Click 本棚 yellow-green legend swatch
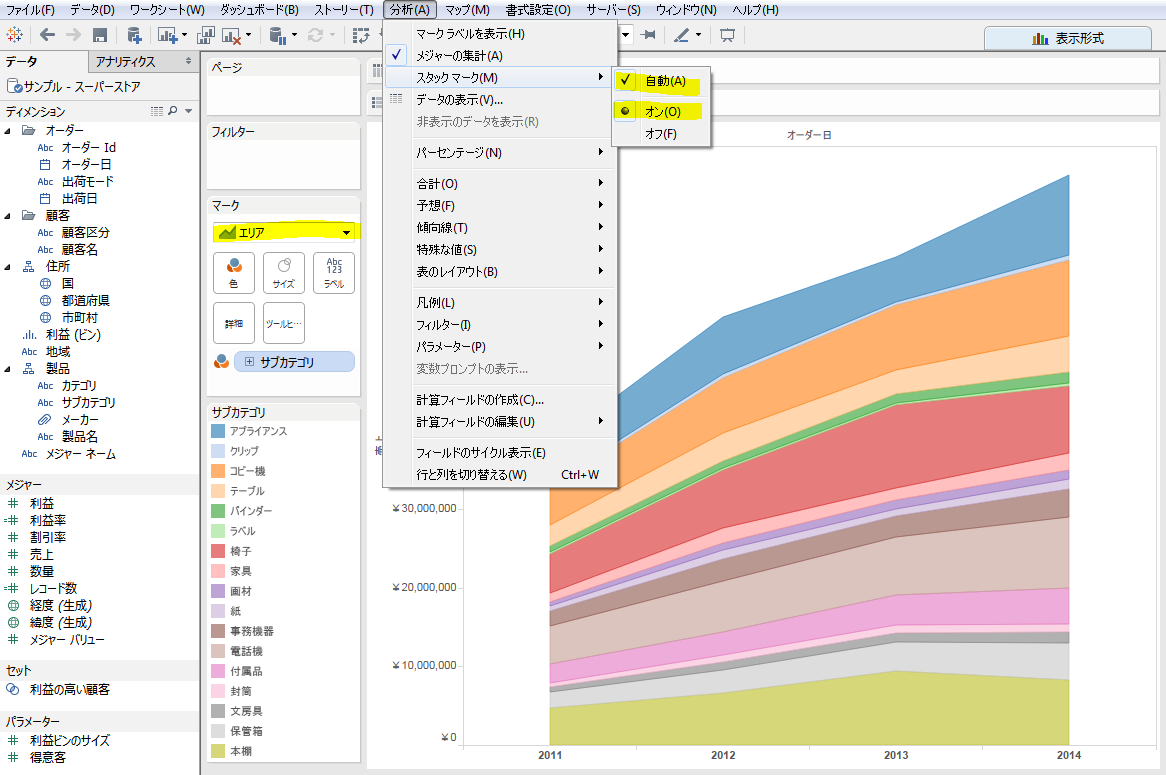The width and height of the screenshot is (1166, 775). coord(218,751)
